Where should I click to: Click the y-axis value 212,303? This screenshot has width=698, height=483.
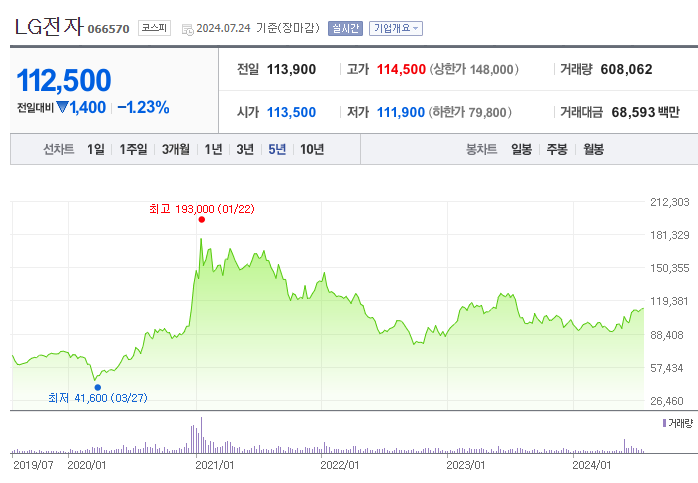[670, 202]
